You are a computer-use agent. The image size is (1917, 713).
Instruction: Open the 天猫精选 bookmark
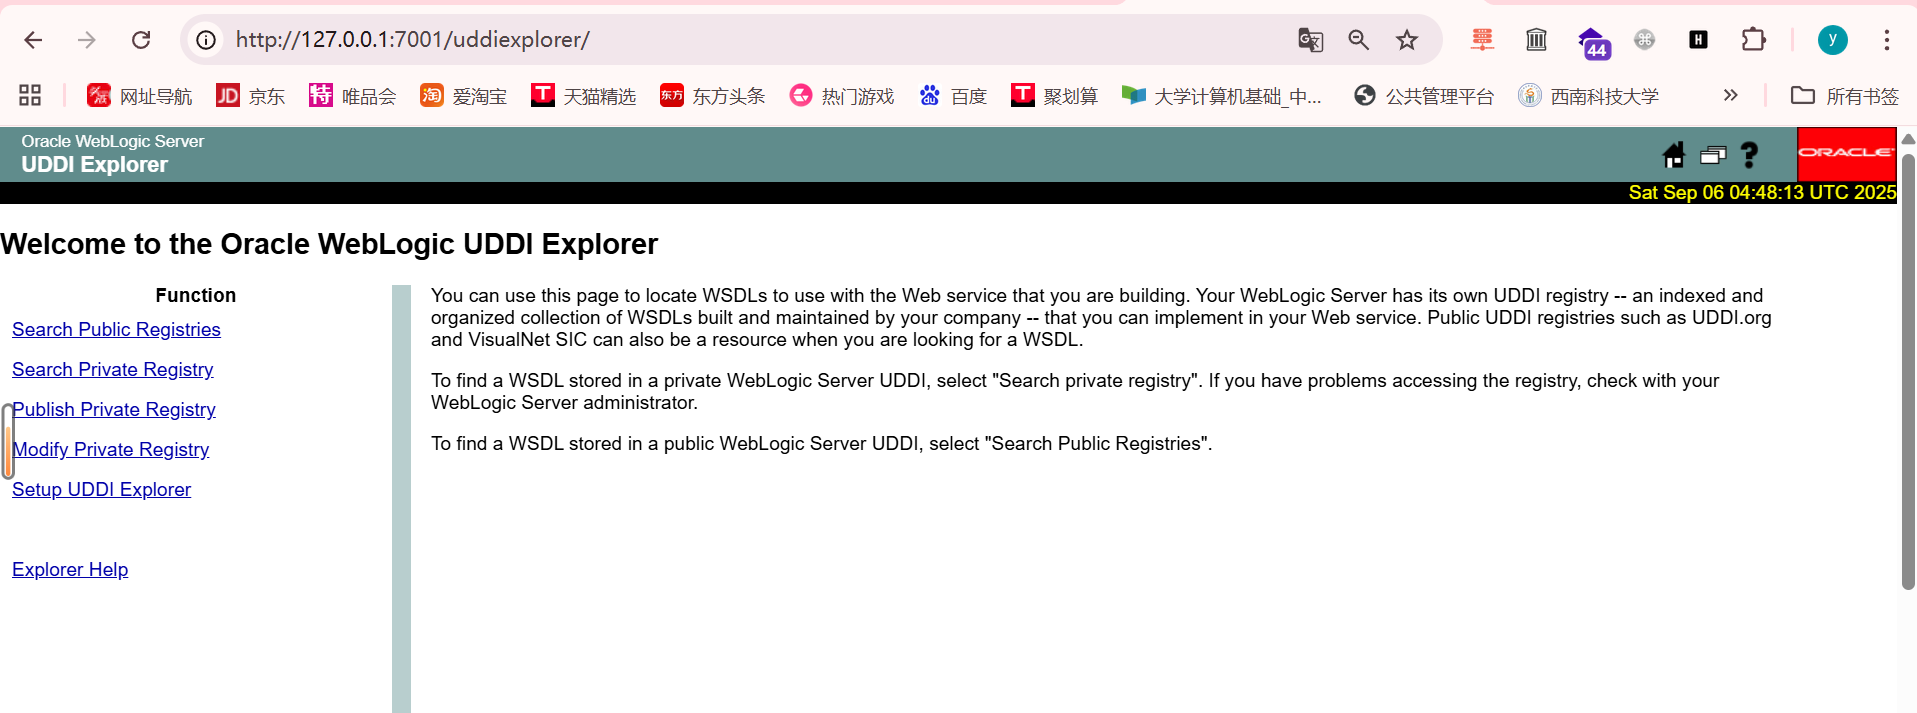click(x=584, y=96)
